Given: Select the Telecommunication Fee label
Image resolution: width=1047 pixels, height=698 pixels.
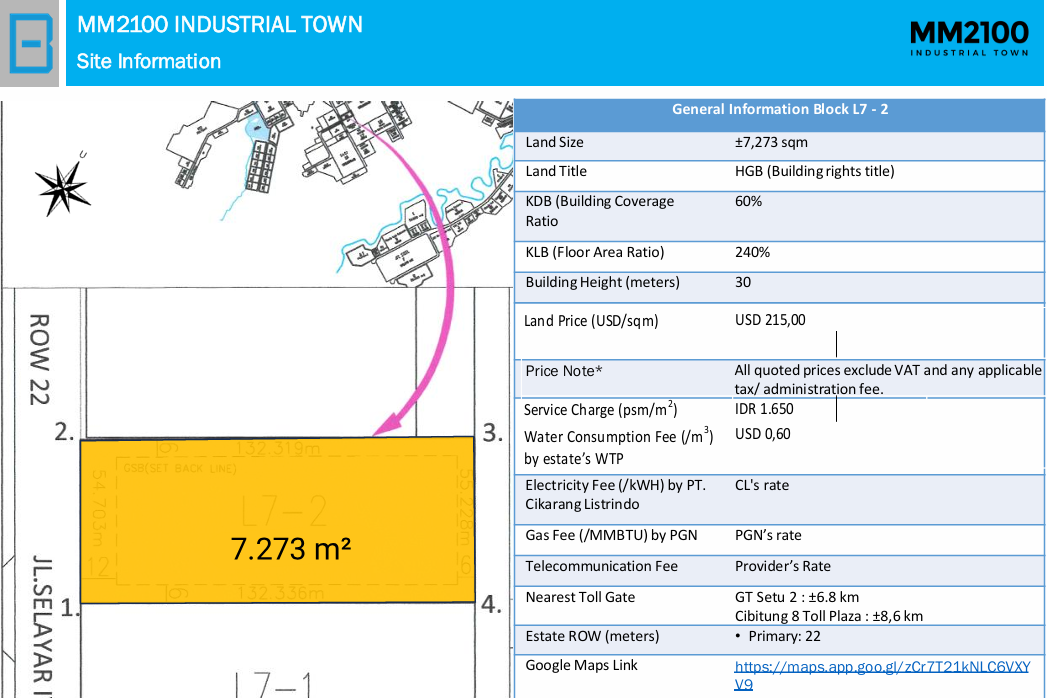Looking at the screenshot, I should pos(601,566).
